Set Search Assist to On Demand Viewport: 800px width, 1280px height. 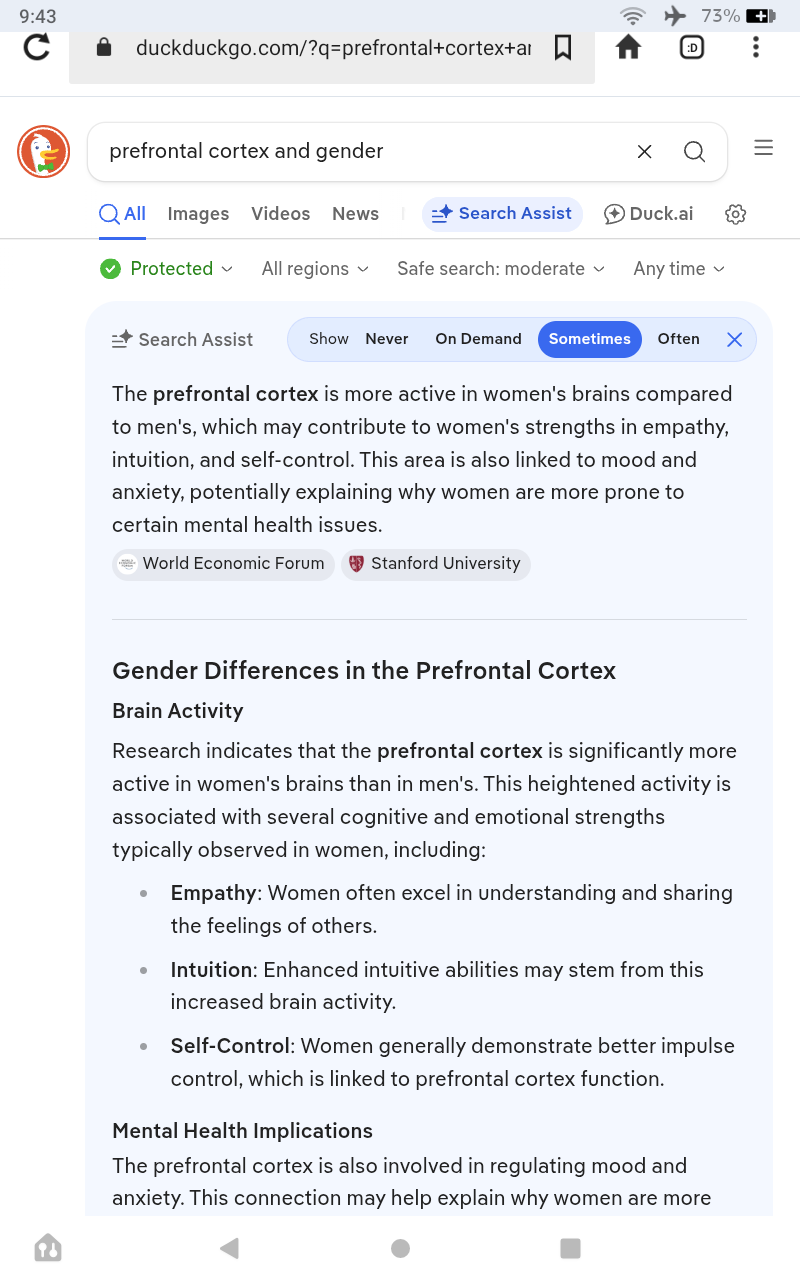478,339
